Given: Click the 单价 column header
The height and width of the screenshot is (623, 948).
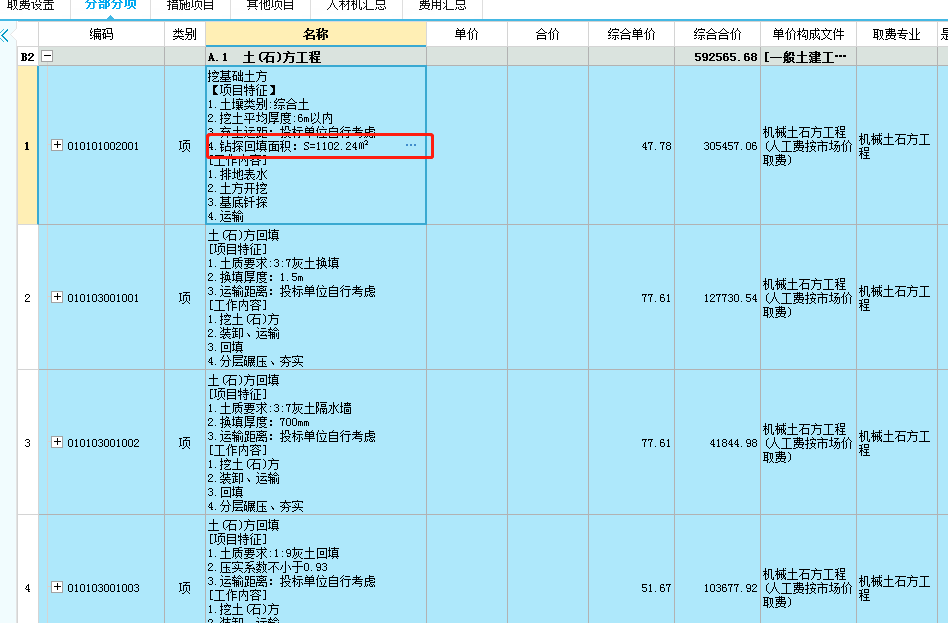Looking at the screenshot, I should pyautogui.click(x=467, y=34).
